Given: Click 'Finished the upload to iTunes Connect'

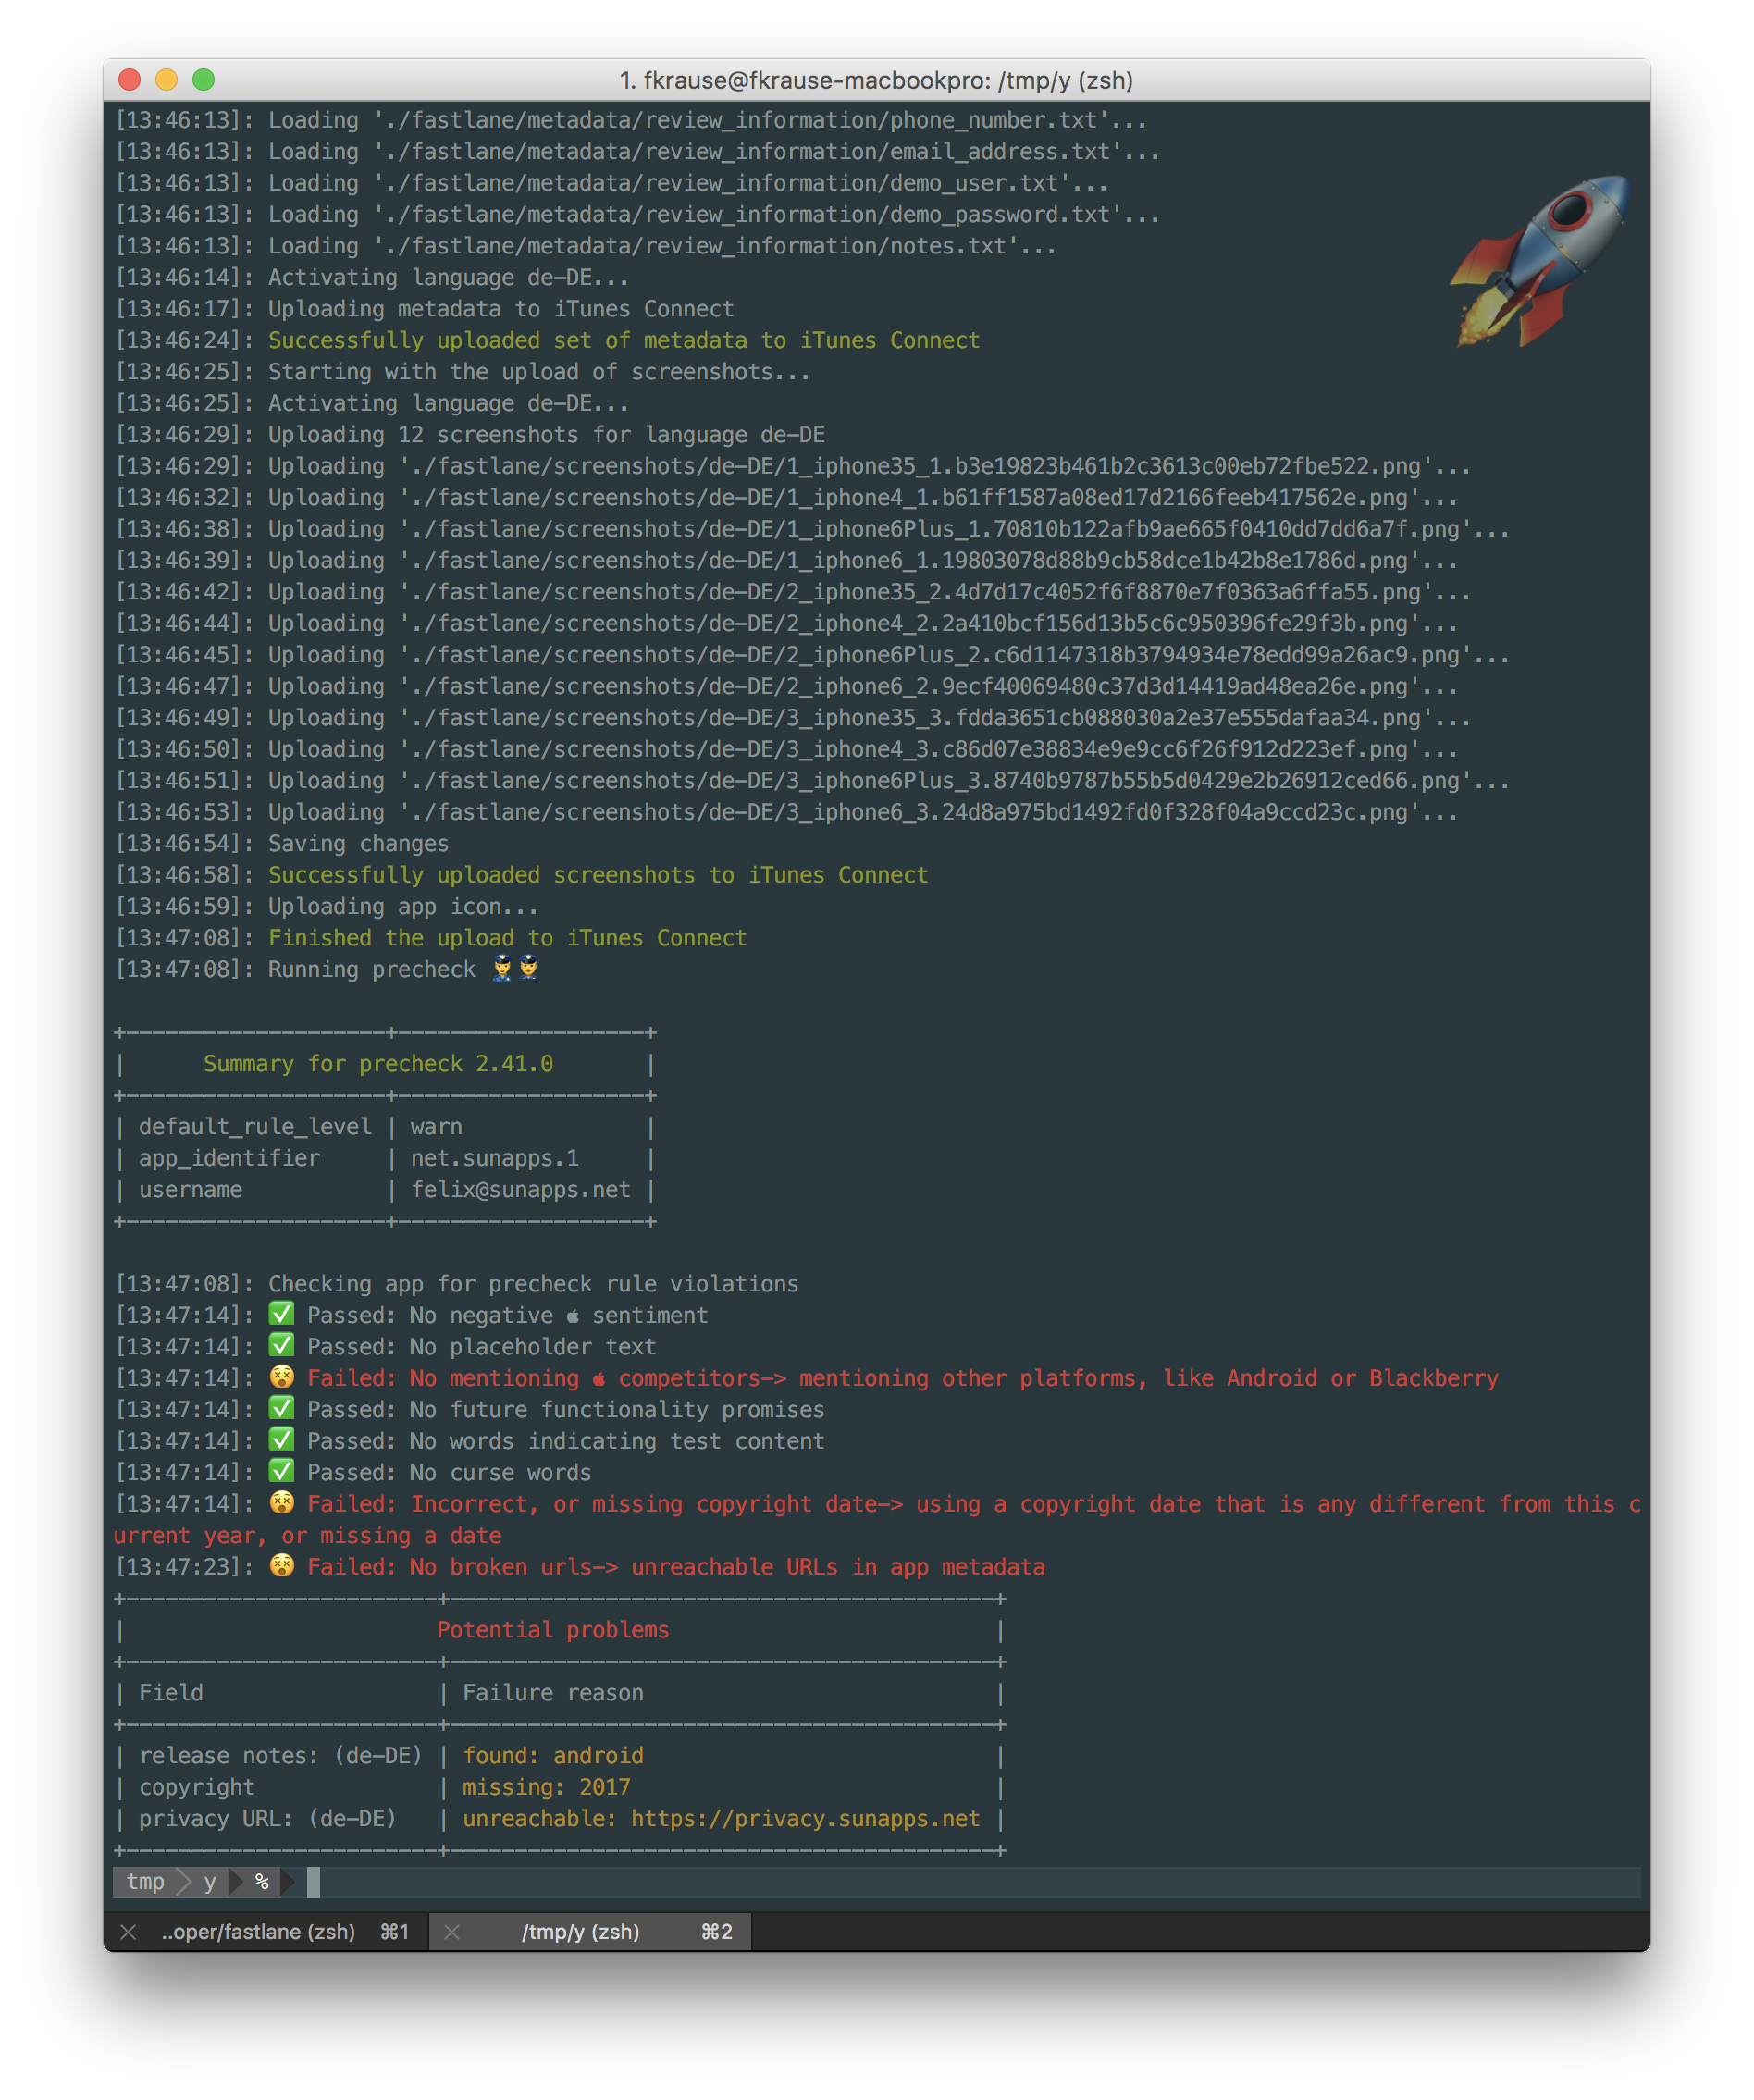Looking at the screenshot, I should pos(507,938).
